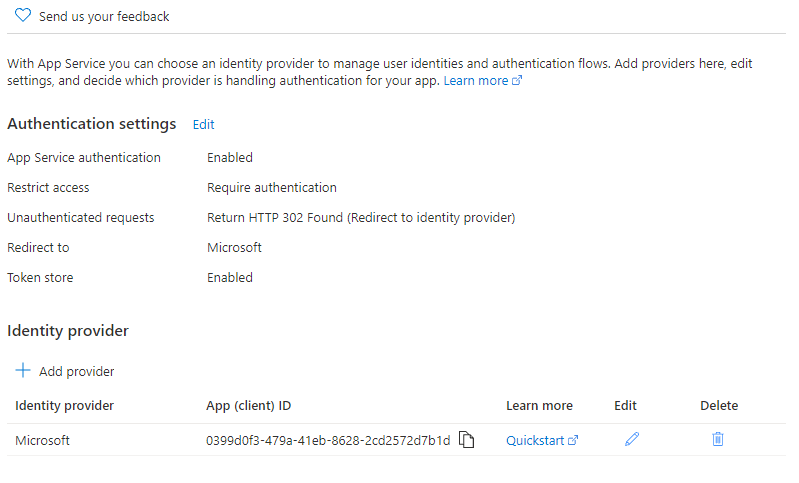Screen dimensions: 799x483
Task: Click the Quickstart external link icon
Action: pos(573,440)
